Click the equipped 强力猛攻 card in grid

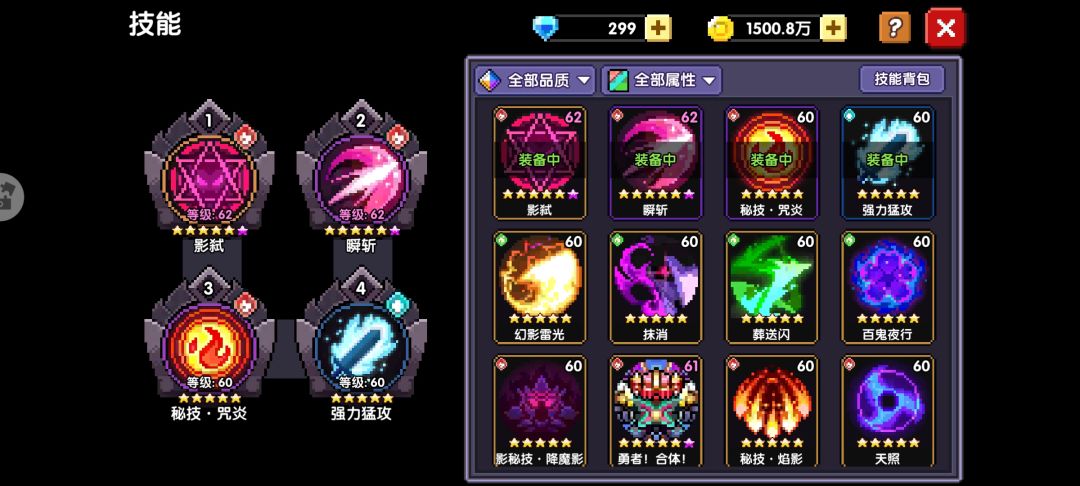tap(888, 162)
